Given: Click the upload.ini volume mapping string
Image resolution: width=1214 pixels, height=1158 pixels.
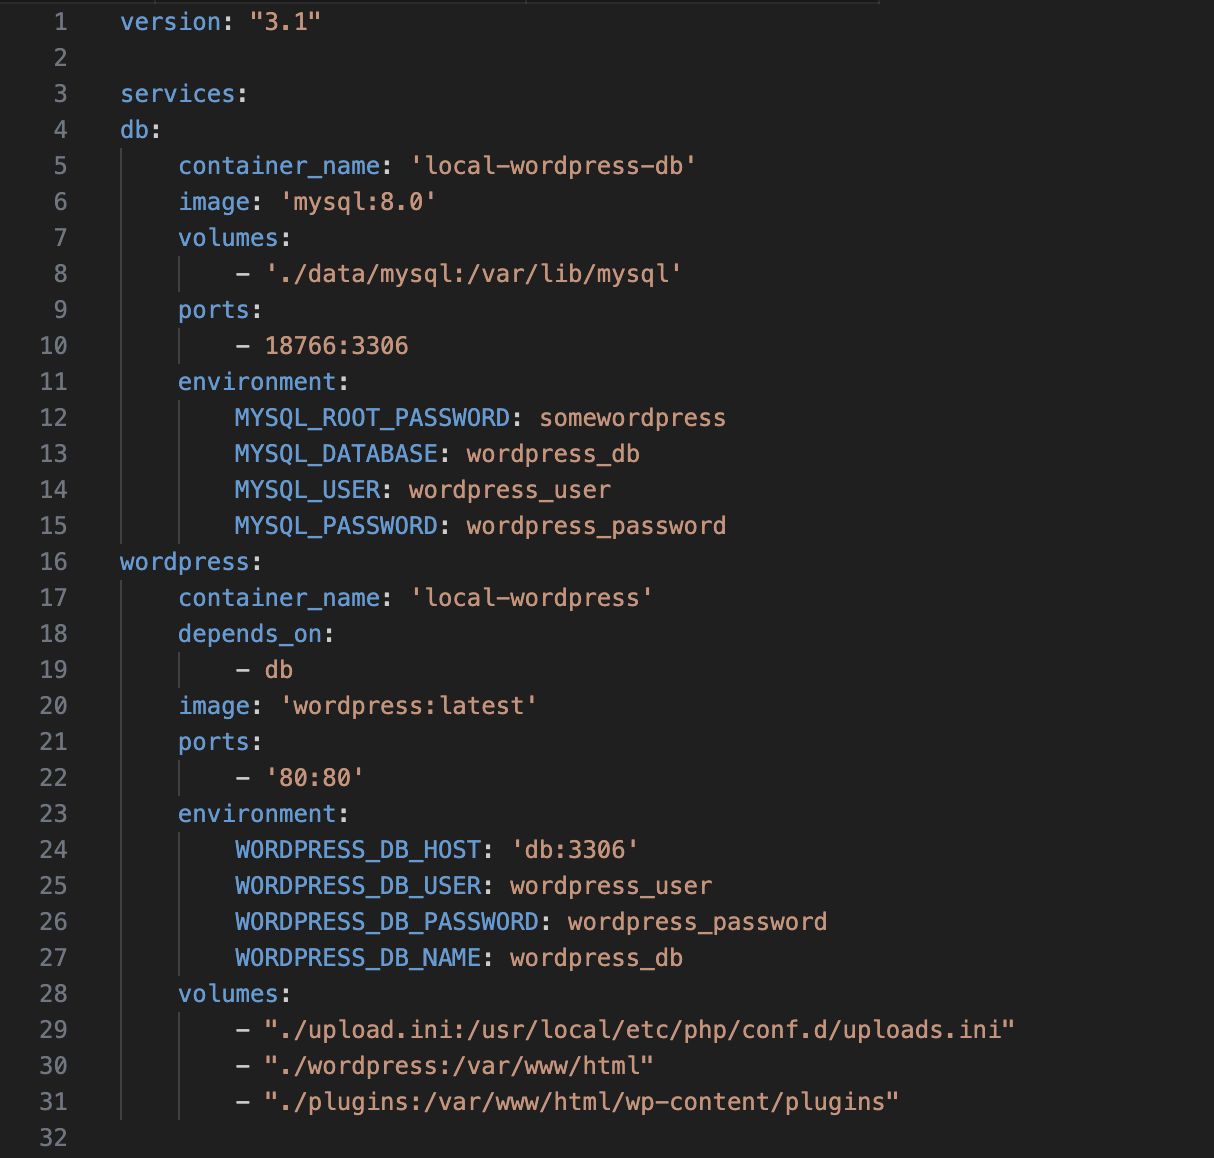Looking at the screenshot, I should 639,1030.
